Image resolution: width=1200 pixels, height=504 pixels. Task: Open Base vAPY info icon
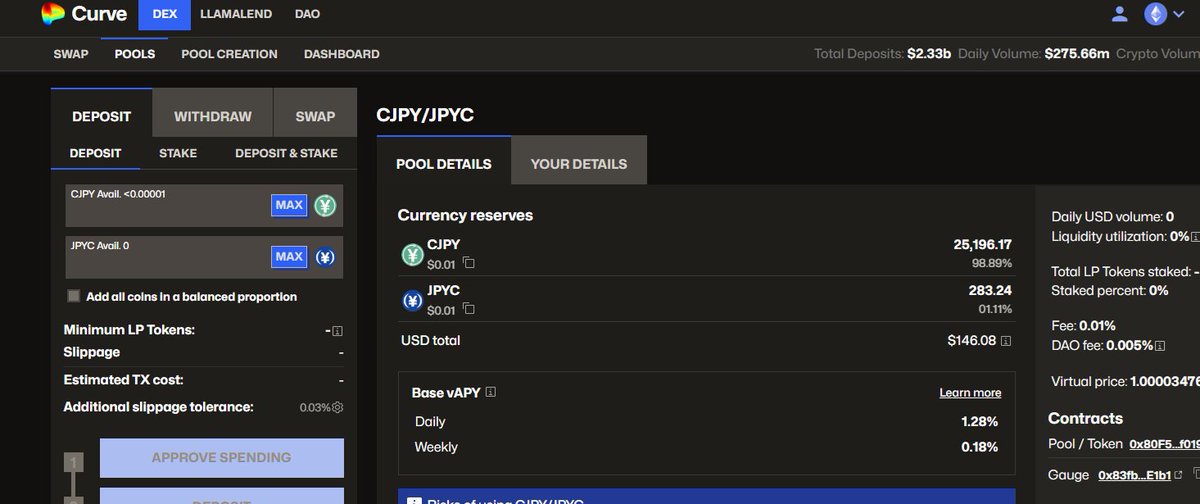[x=491, y=393]
